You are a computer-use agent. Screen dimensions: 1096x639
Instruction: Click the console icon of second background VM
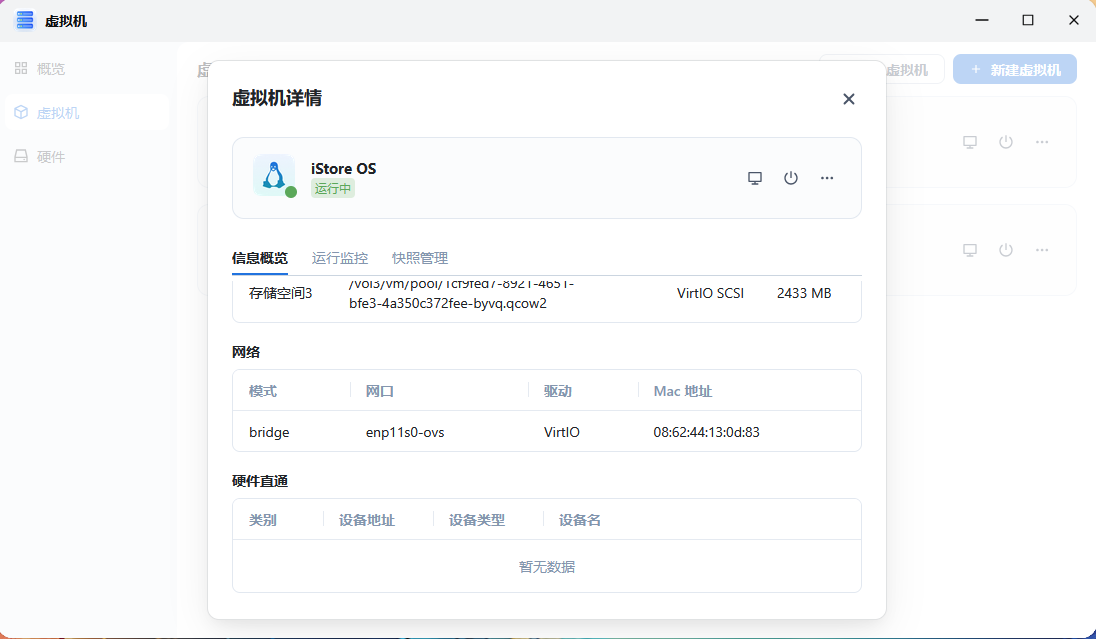point(969,250)
